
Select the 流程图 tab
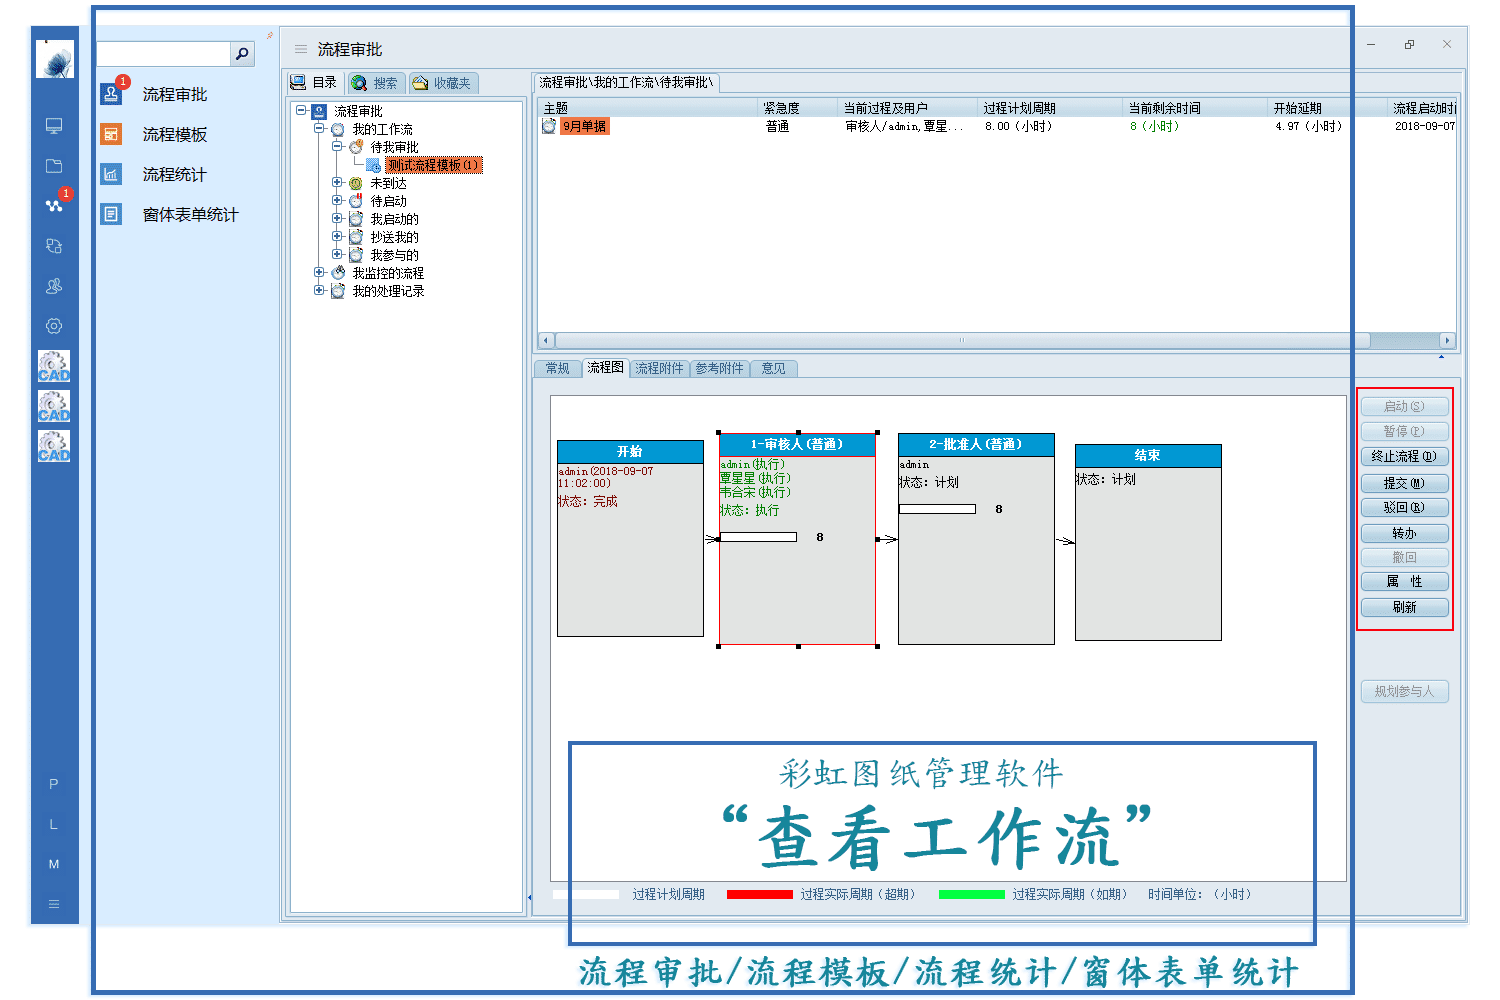(605, 367)
